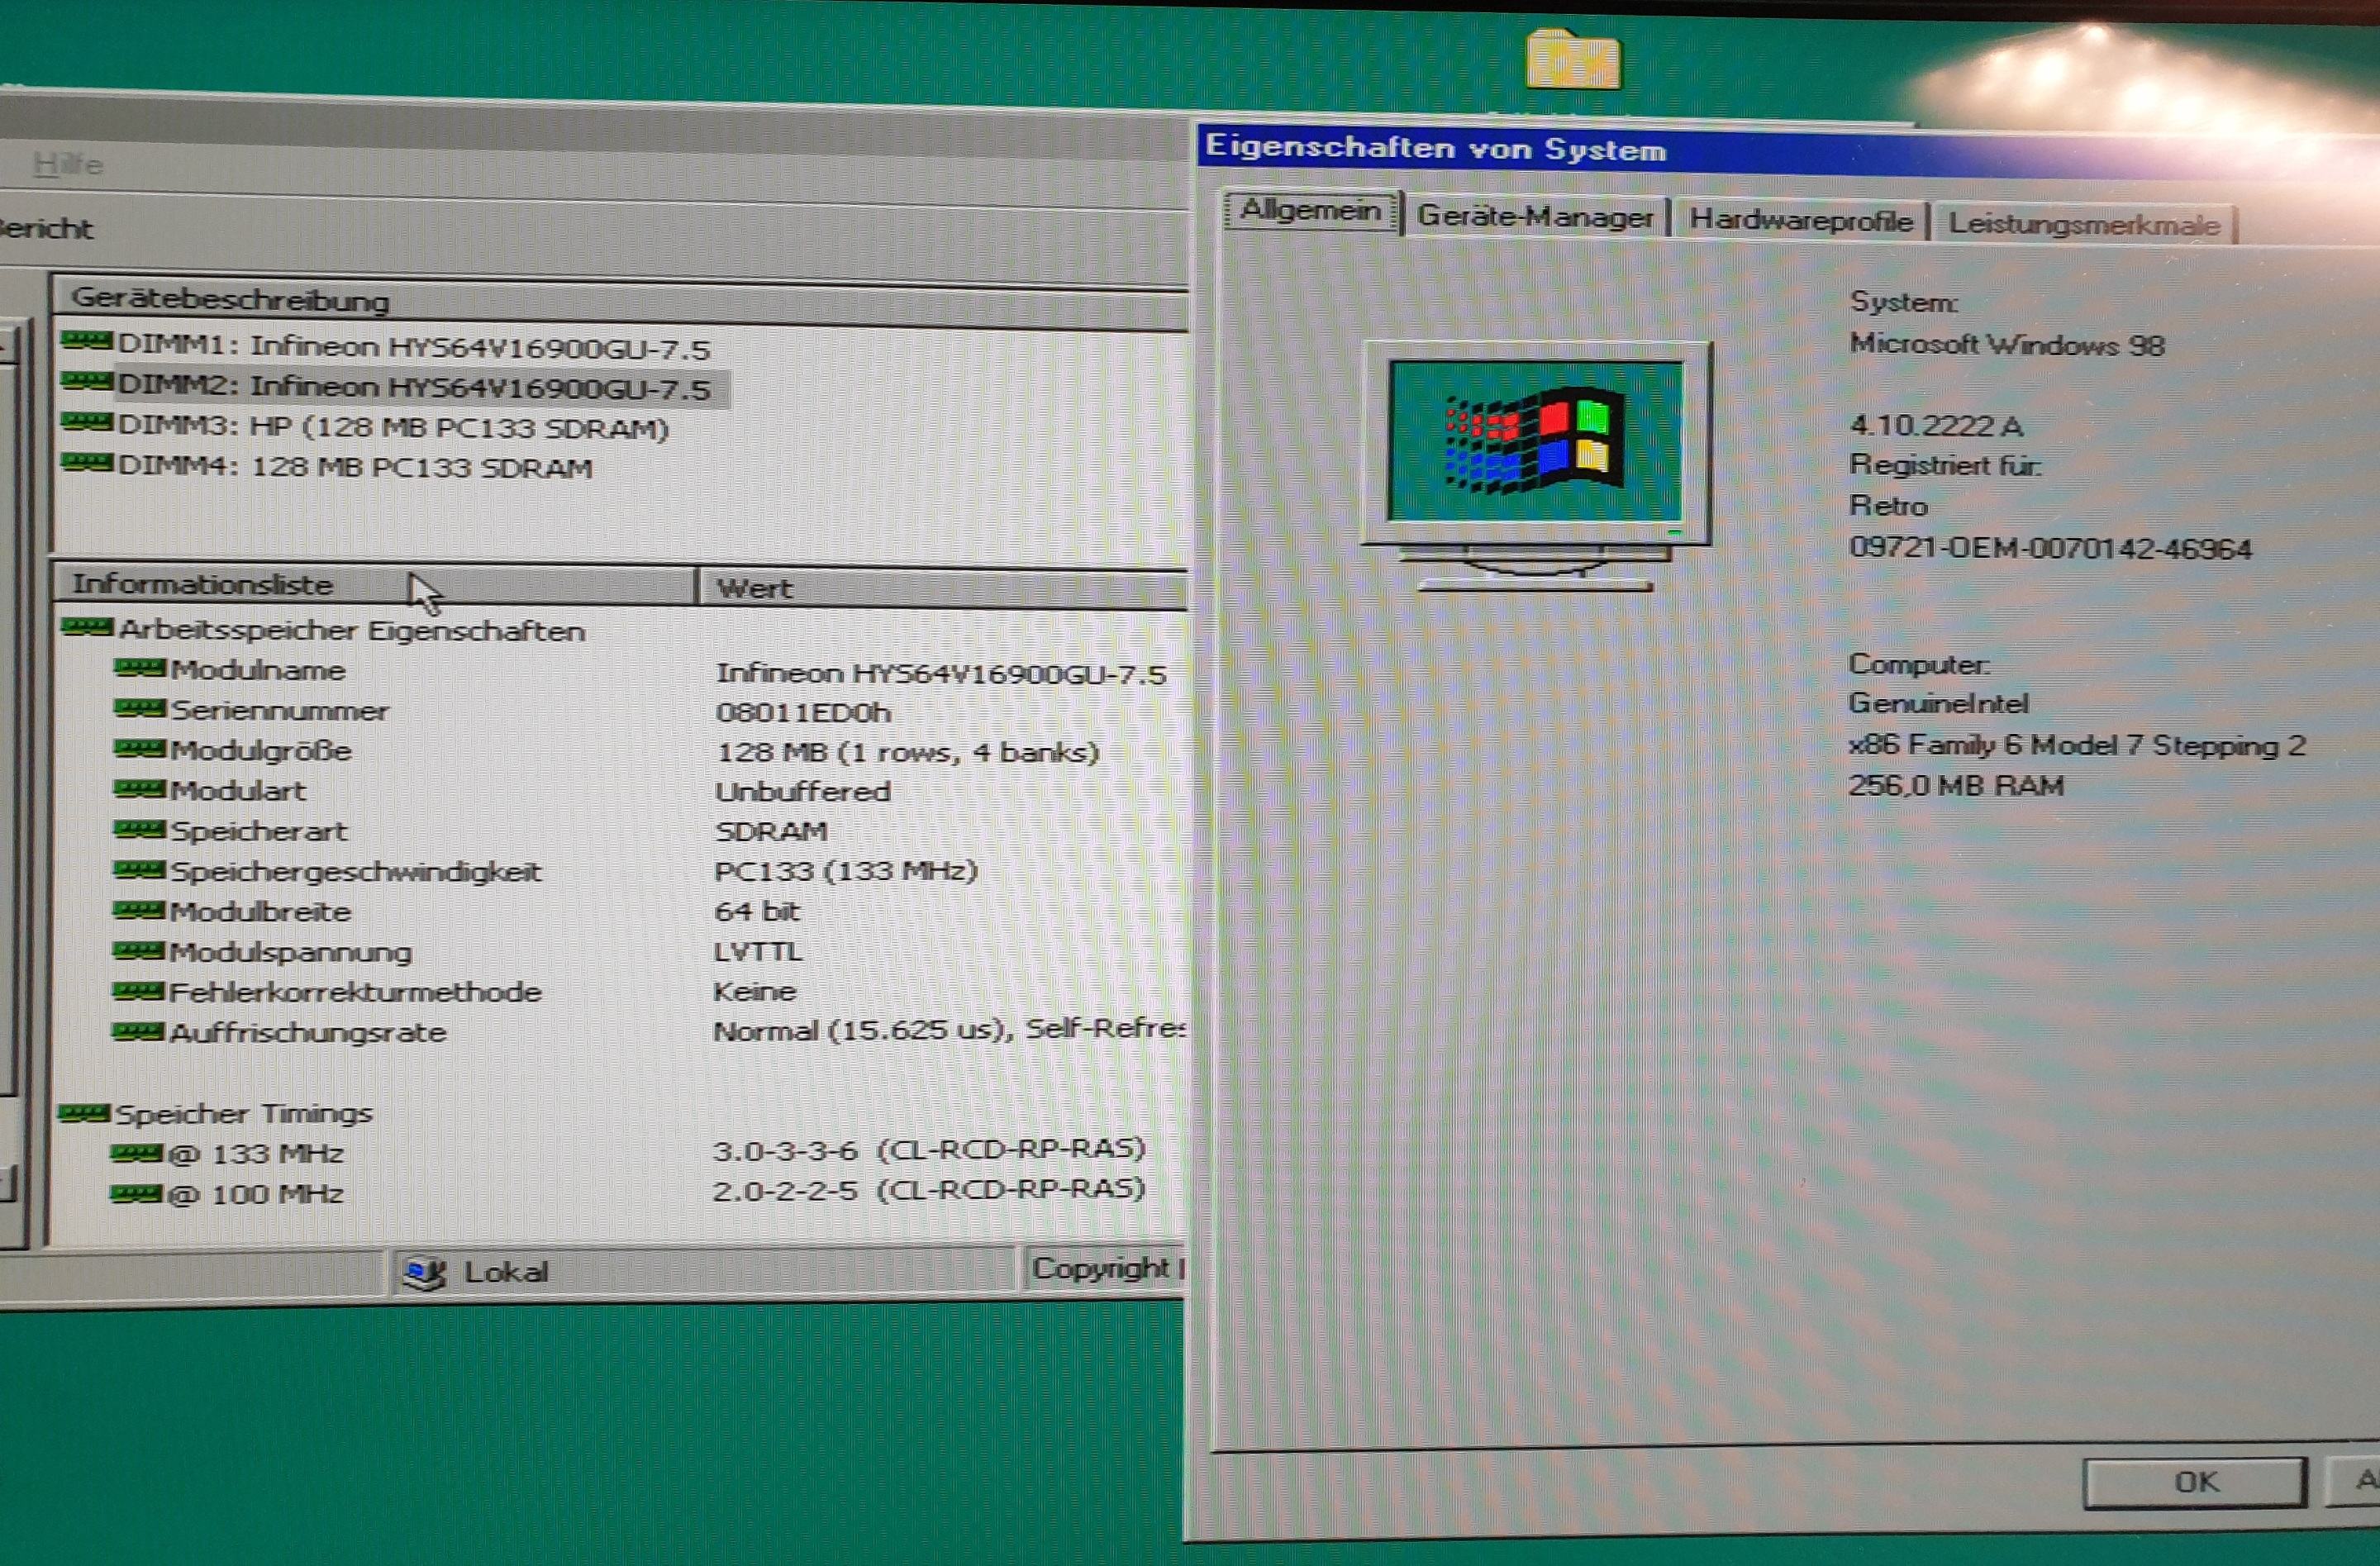Switch to the Geräte-Manager tab
Viewport: 2380px width, 1566px height.
1534,216
